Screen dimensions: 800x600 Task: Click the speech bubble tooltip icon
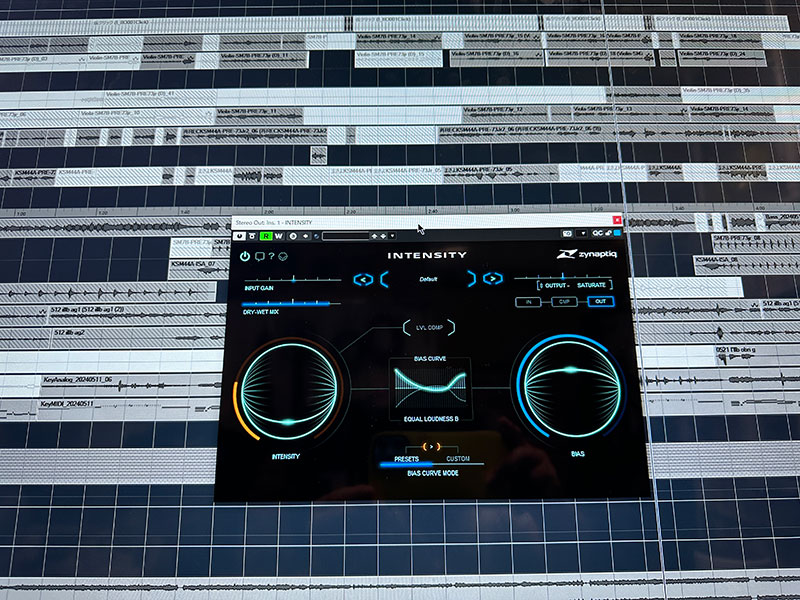260,256
